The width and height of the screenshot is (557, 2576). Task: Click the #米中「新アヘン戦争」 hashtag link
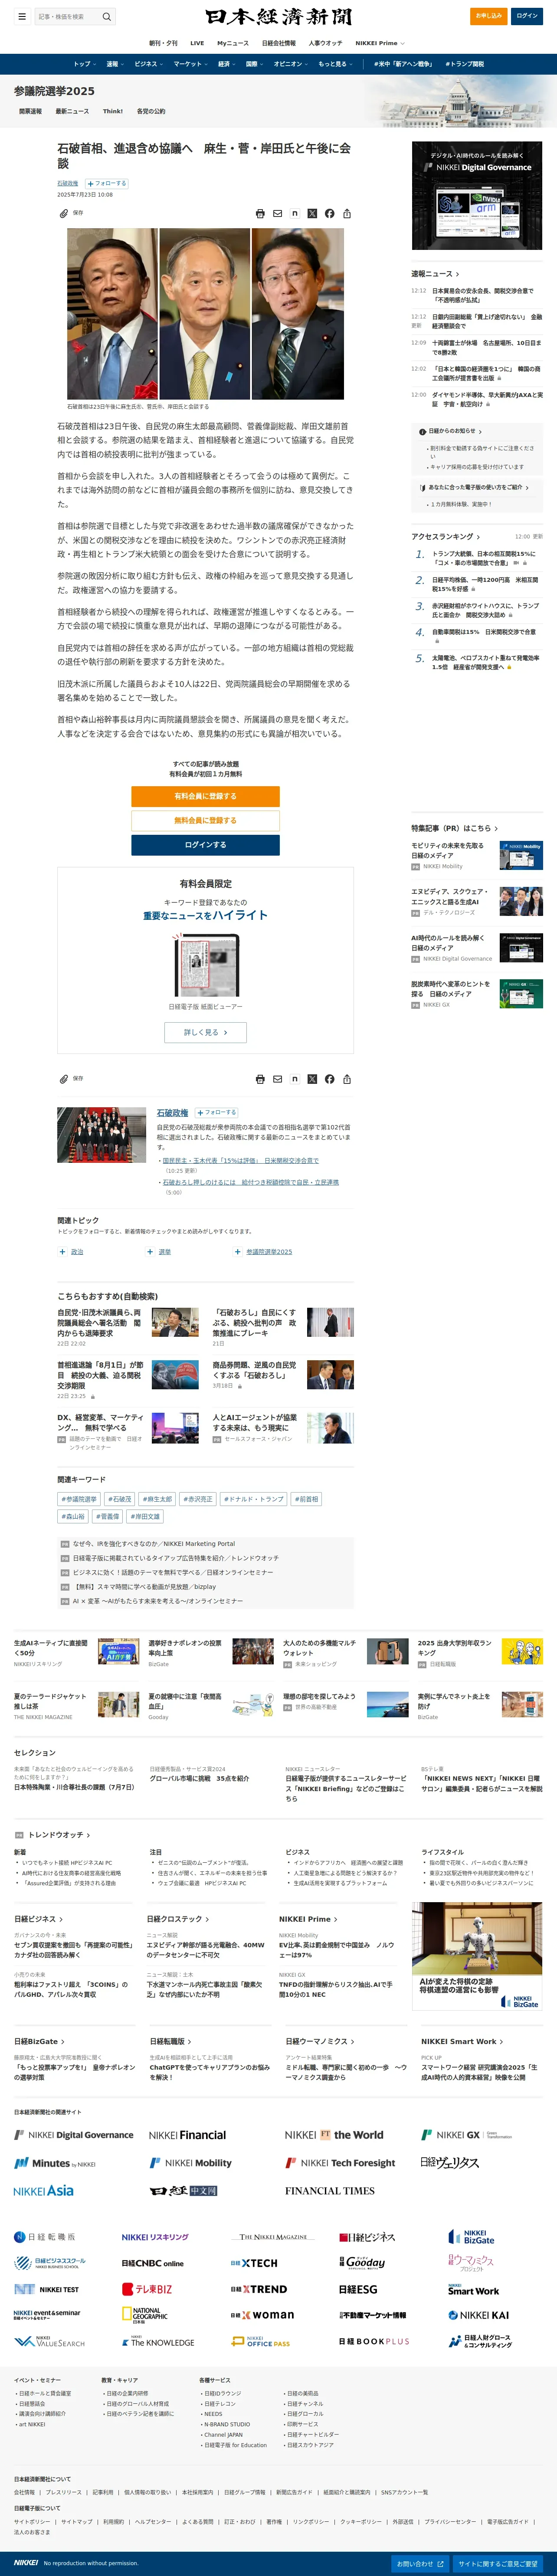click(x=403, y=64)
